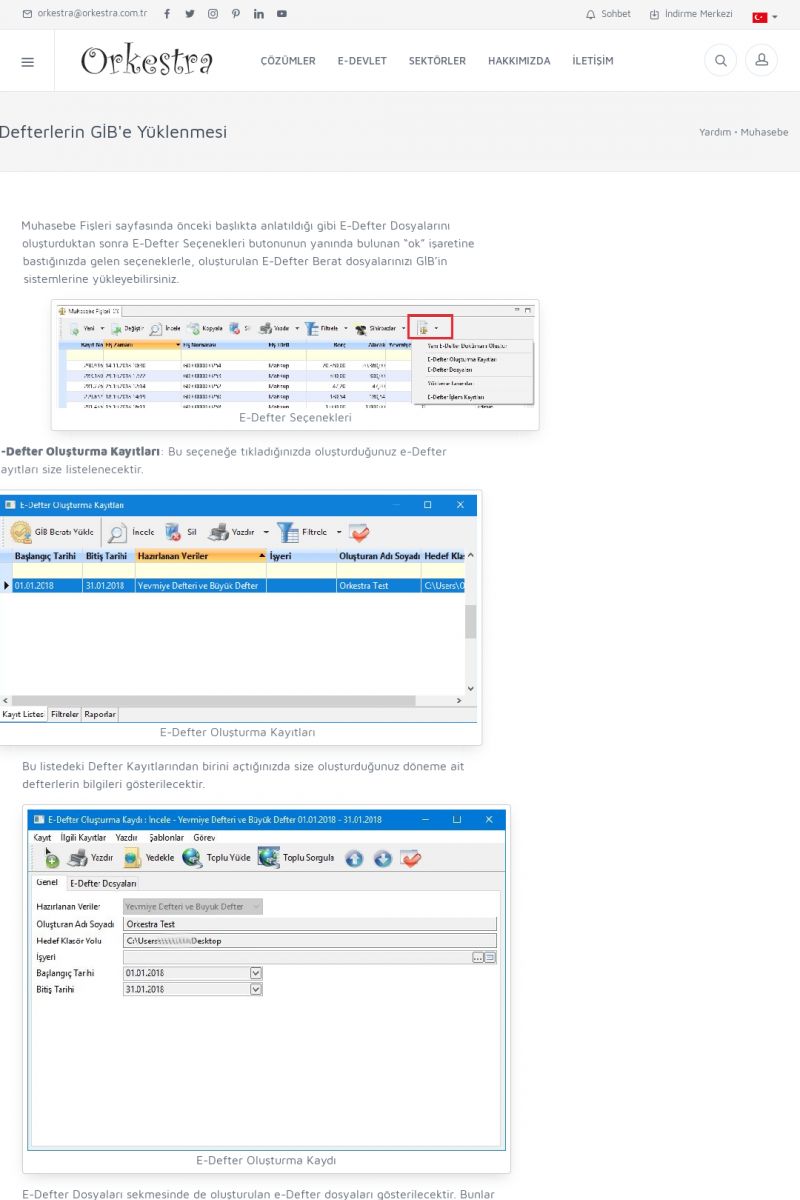Click the search magnifier icon
Screen dimensions: 800x1200
pos(719,61)
